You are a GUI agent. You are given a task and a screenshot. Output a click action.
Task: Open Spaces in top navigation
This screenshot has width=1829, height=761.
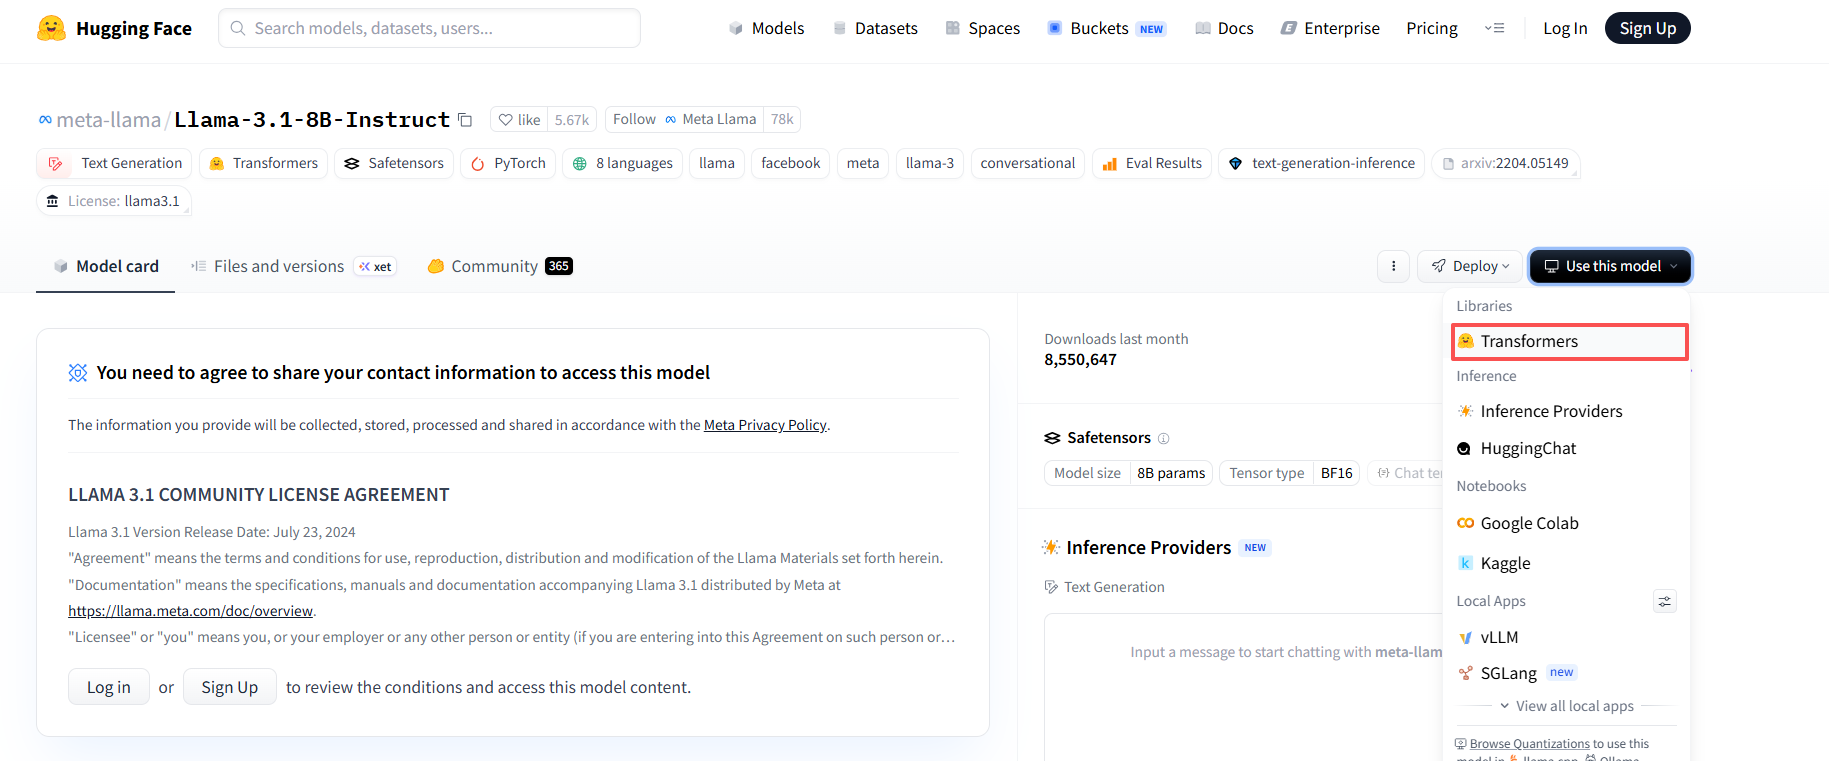(983, 28)
